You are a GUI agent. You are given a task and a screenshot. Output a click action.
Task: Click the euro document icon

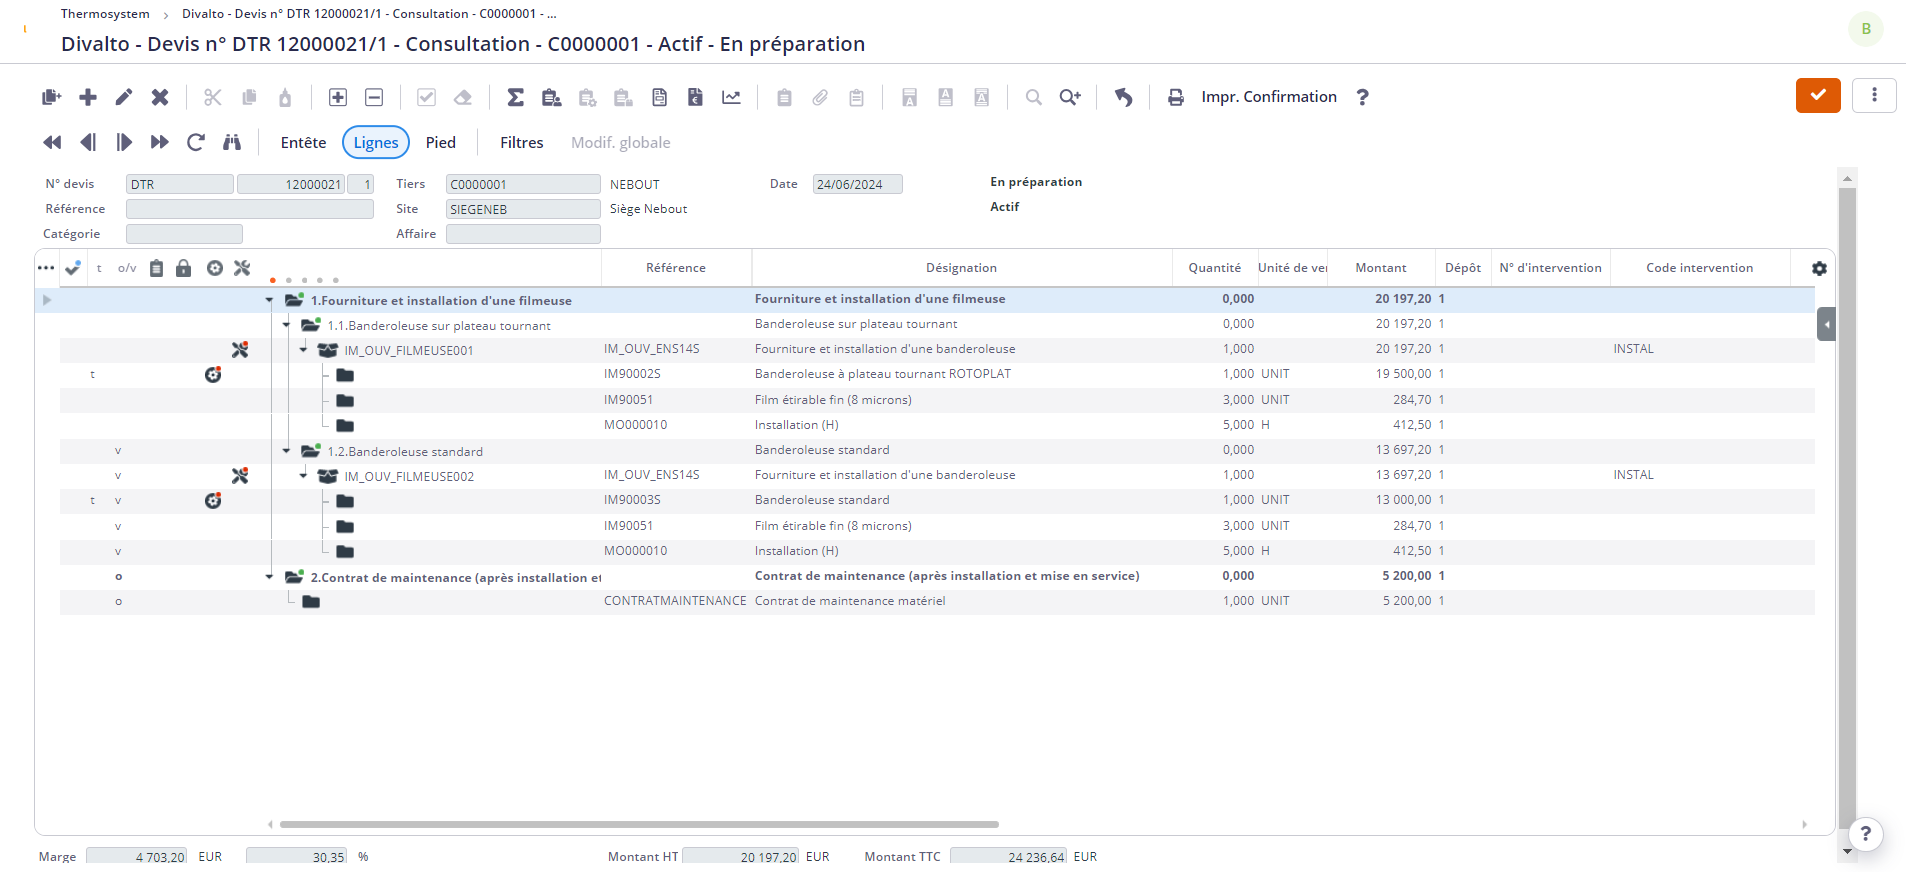[x=695, y=97]
